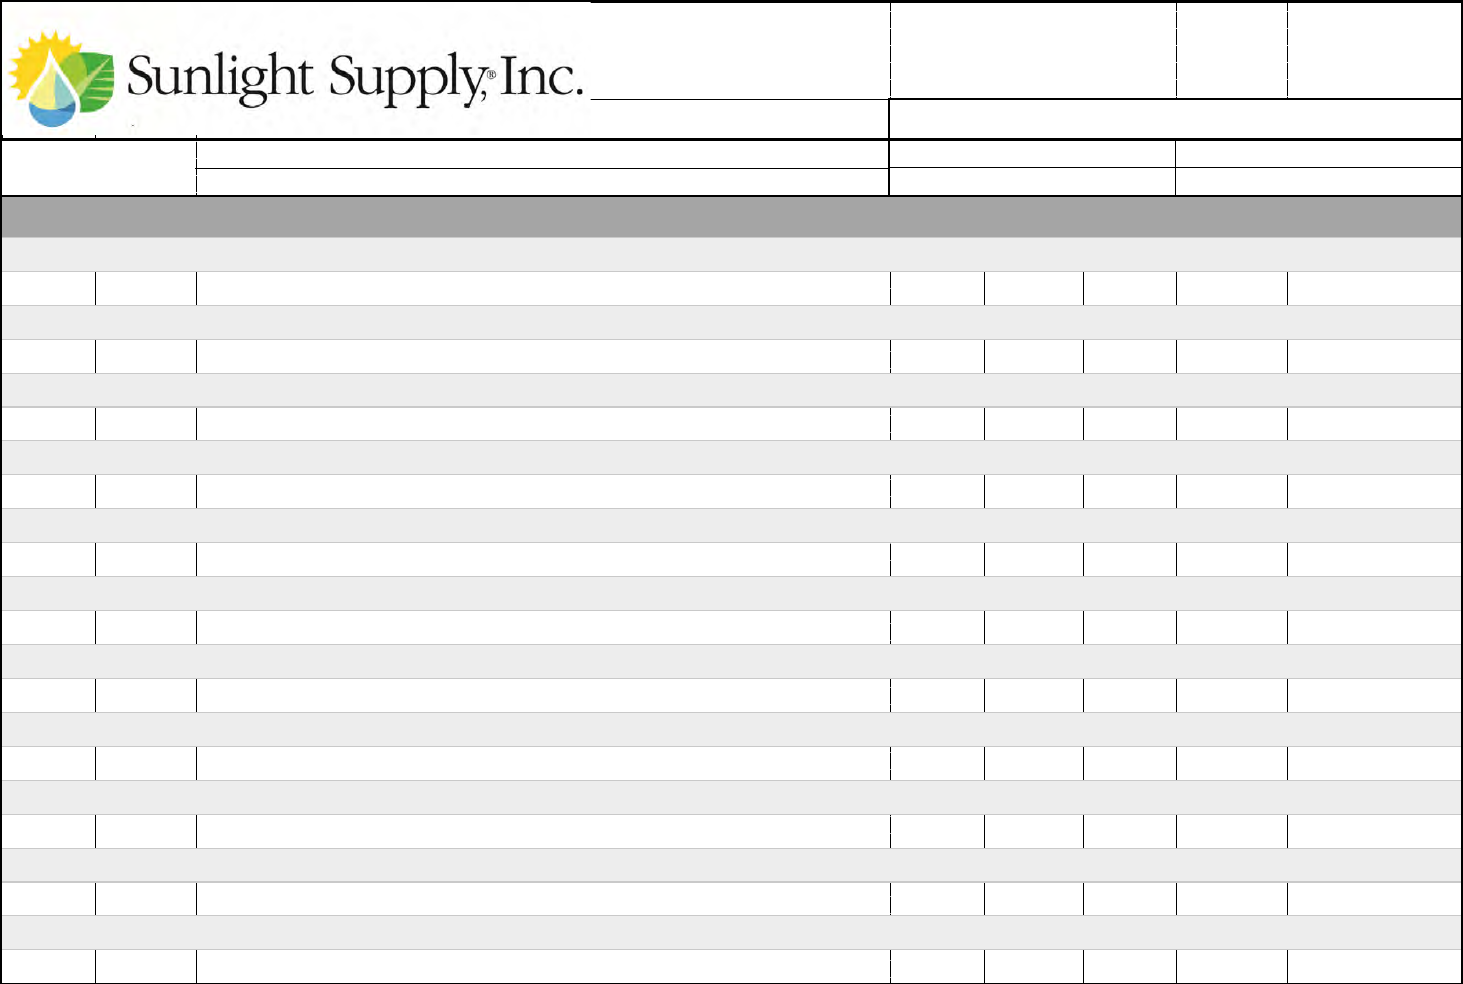Click the "Sunlight Supply, Inc." company name text

(354, 78)
